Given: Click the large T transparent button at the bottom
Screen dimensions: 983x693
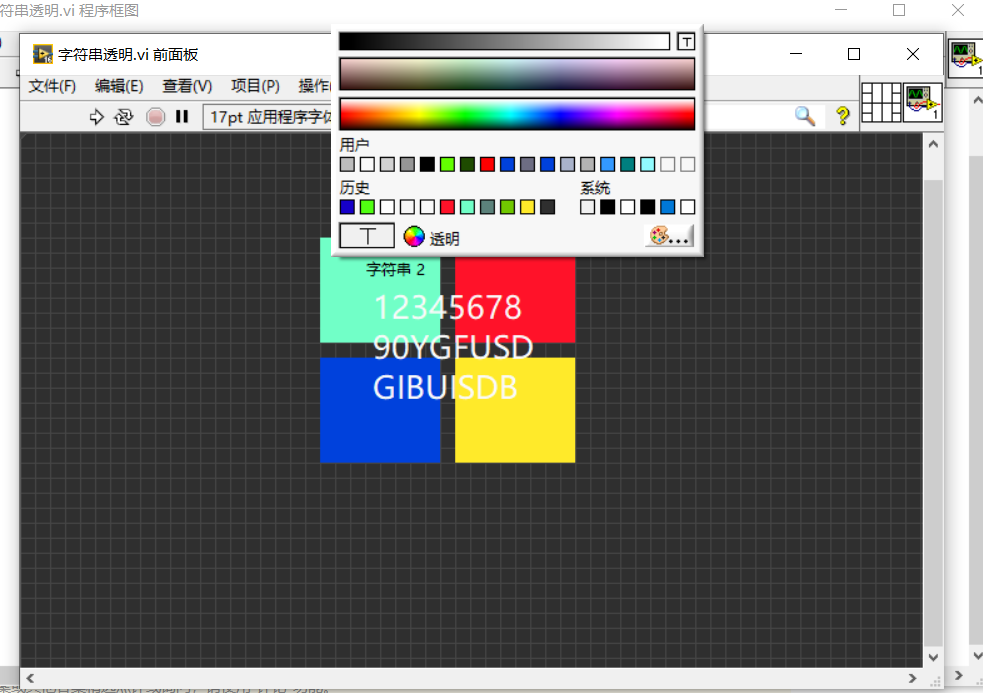Looking at the screenshot, I should coord(367,236).
